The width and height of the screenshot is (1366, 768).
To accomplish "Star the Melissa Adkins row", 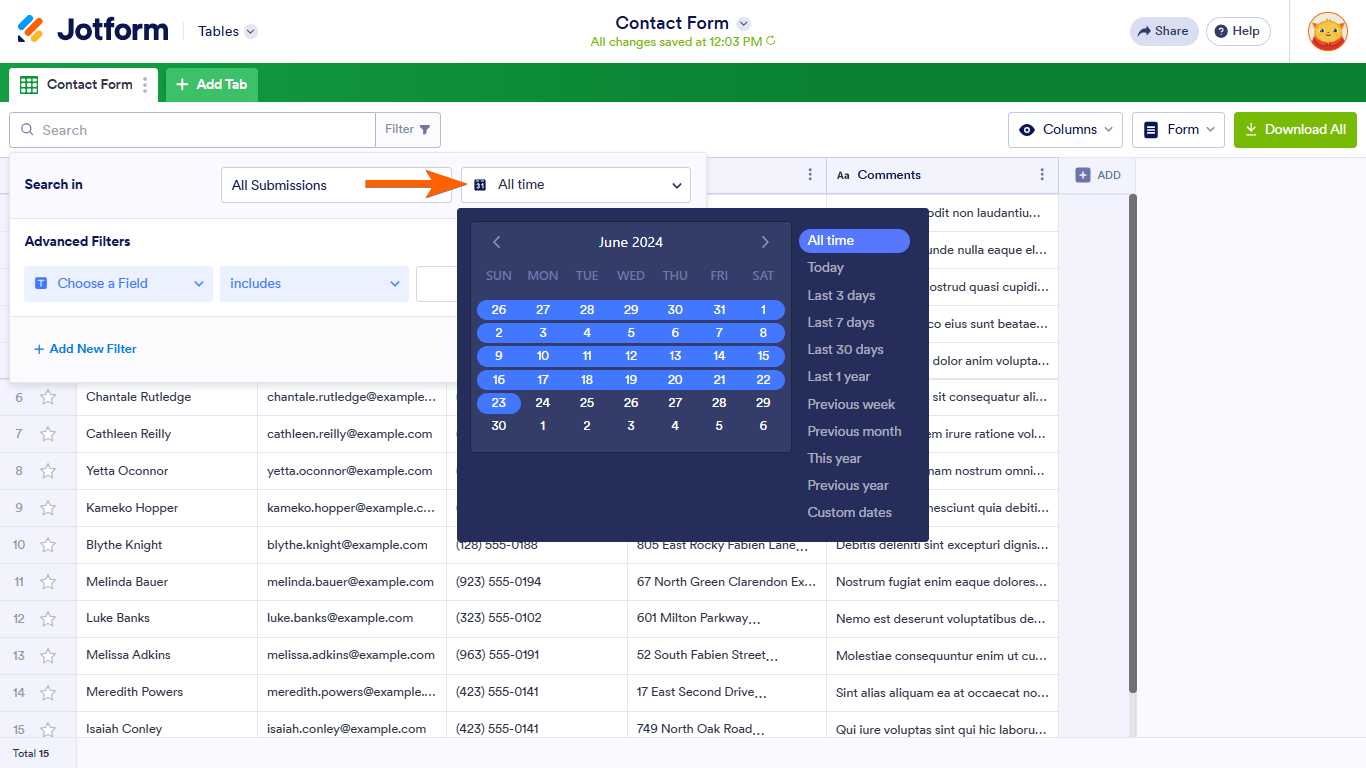I will click(x=48, y=655).
